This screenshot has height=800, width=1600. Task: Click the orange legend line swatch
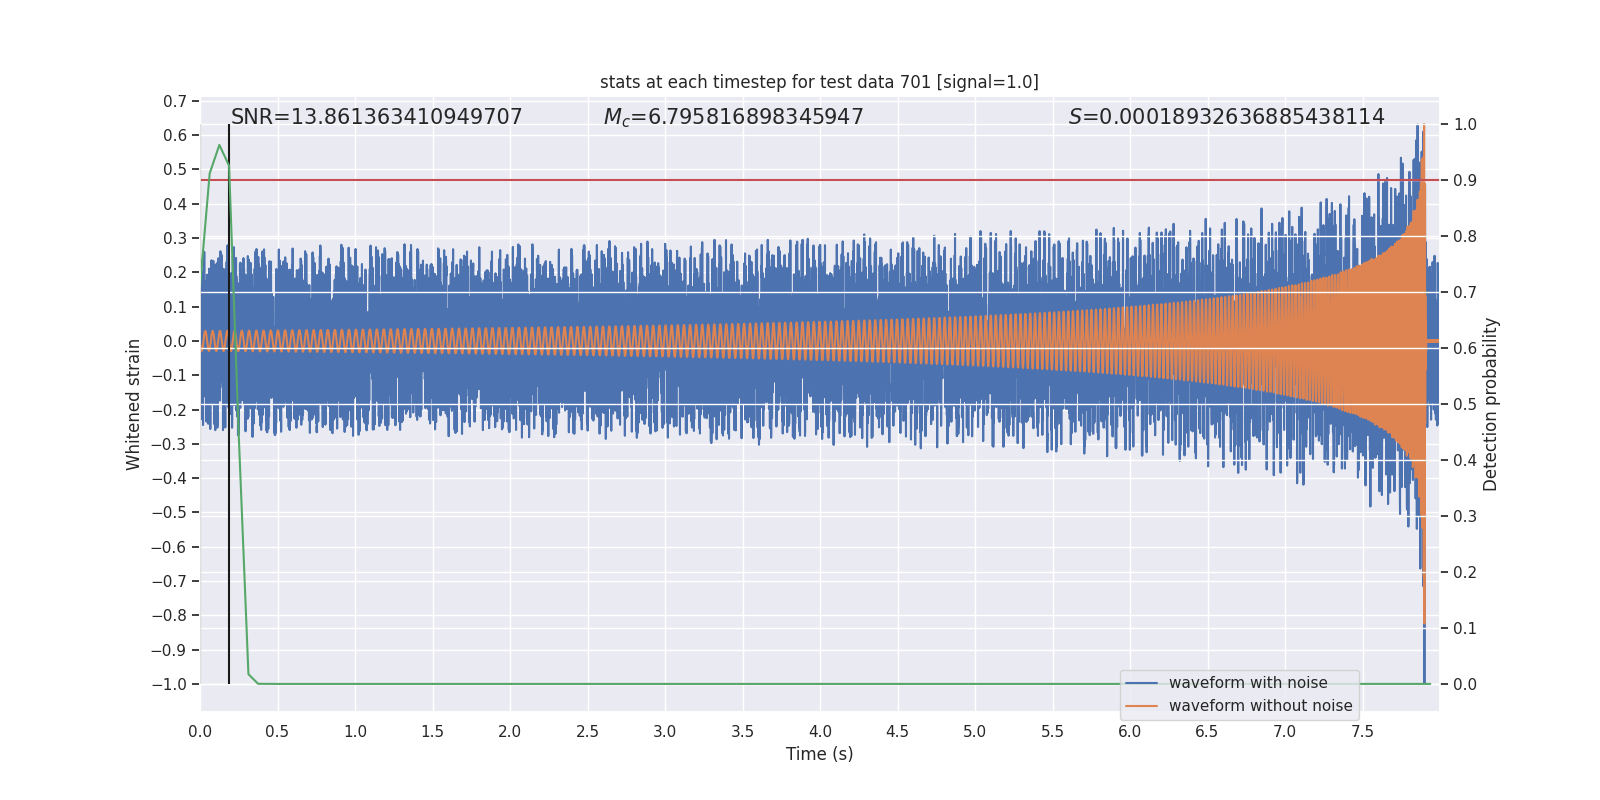coord(1142,706)
